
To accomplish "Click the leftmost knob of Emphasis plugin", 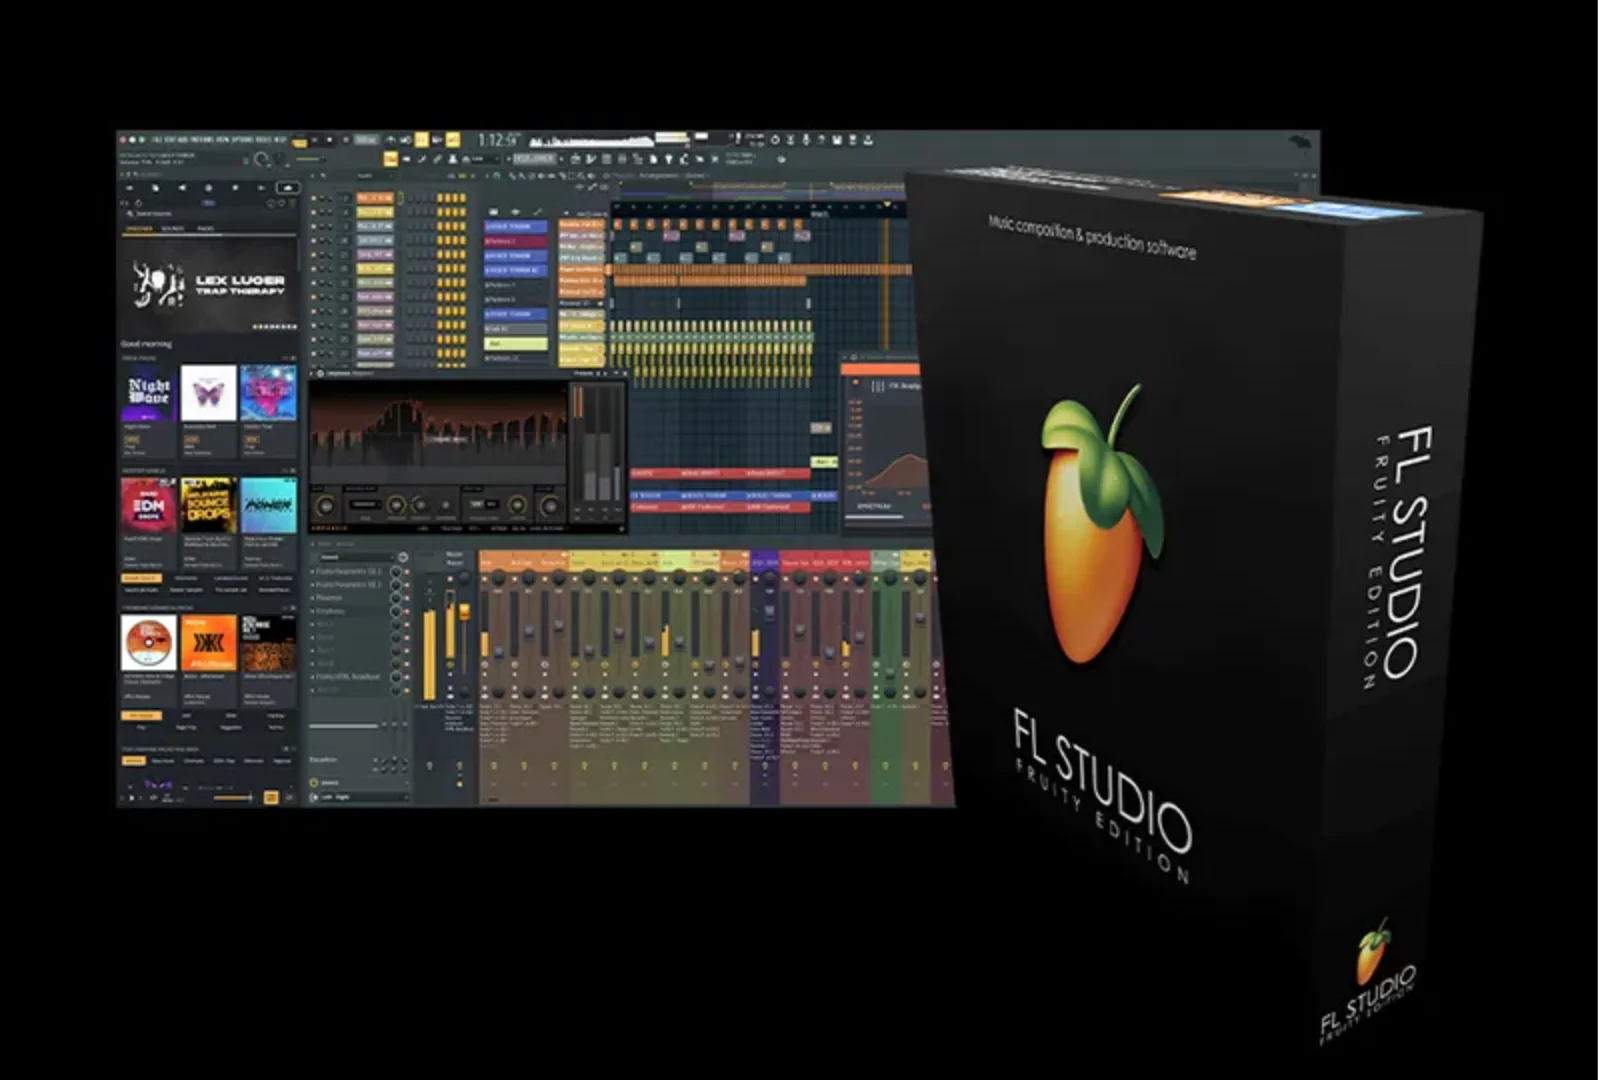I will point(325,506).
